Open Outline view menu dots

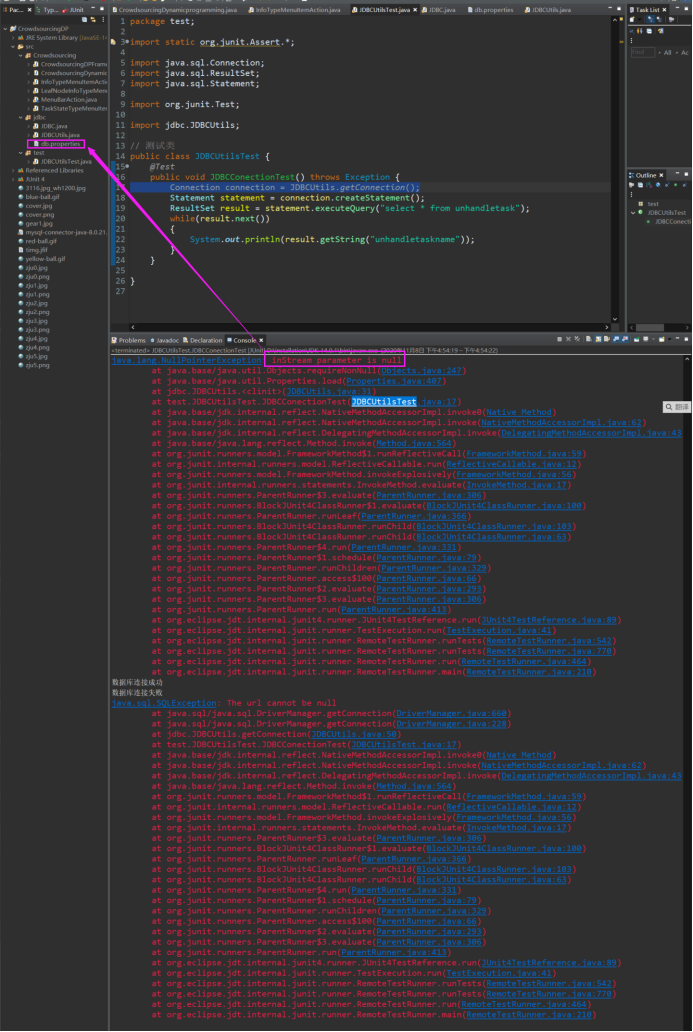pos(632,195)
